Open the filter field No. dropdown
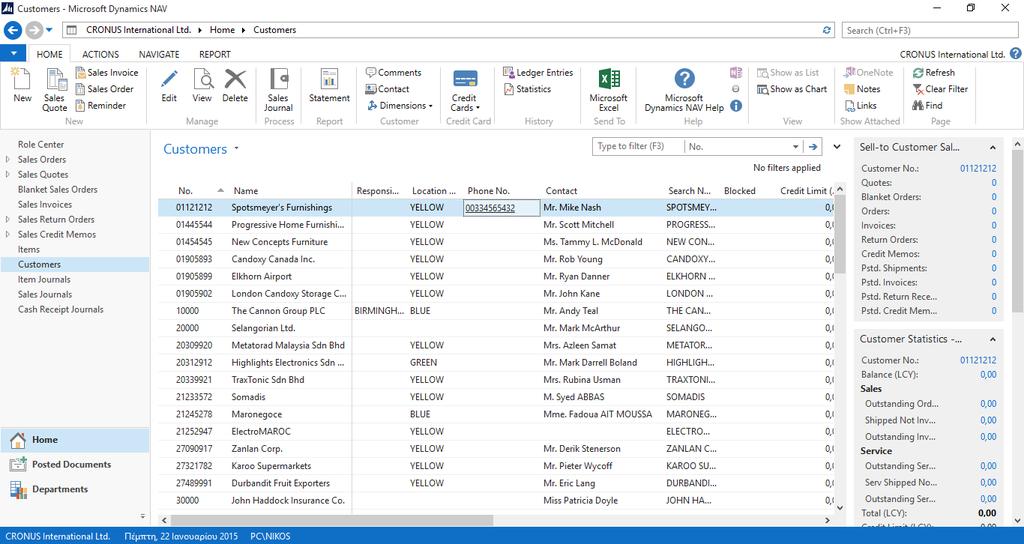The height and width of the screenshot is (544, 1024). [795, 147]
